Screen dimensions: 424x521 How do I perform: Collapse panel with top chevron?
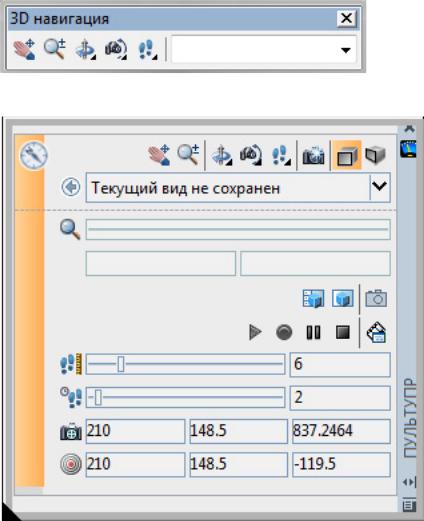[x=409, y=129]
